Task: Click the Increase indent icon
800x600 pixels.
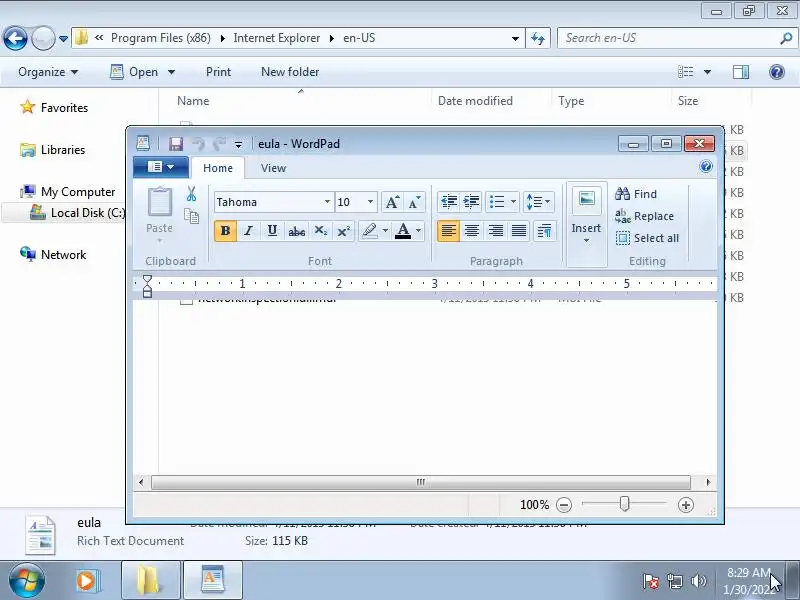Action: 471,202
